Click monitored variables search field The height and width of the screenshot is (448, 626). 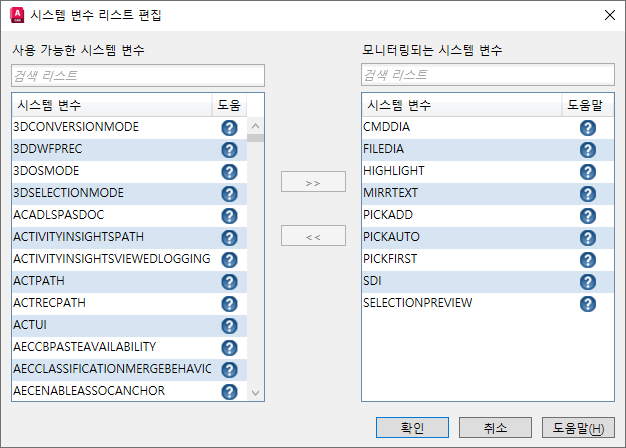tap(488, 75)
